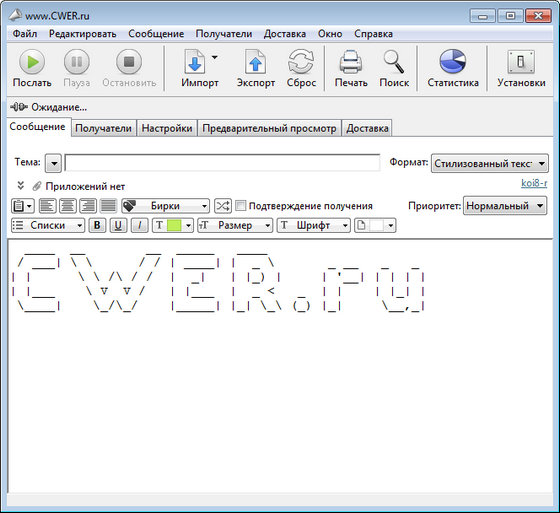Screen dimensions: 560x513
Task: Toggle italic formatting
Action: coord(139,225)
